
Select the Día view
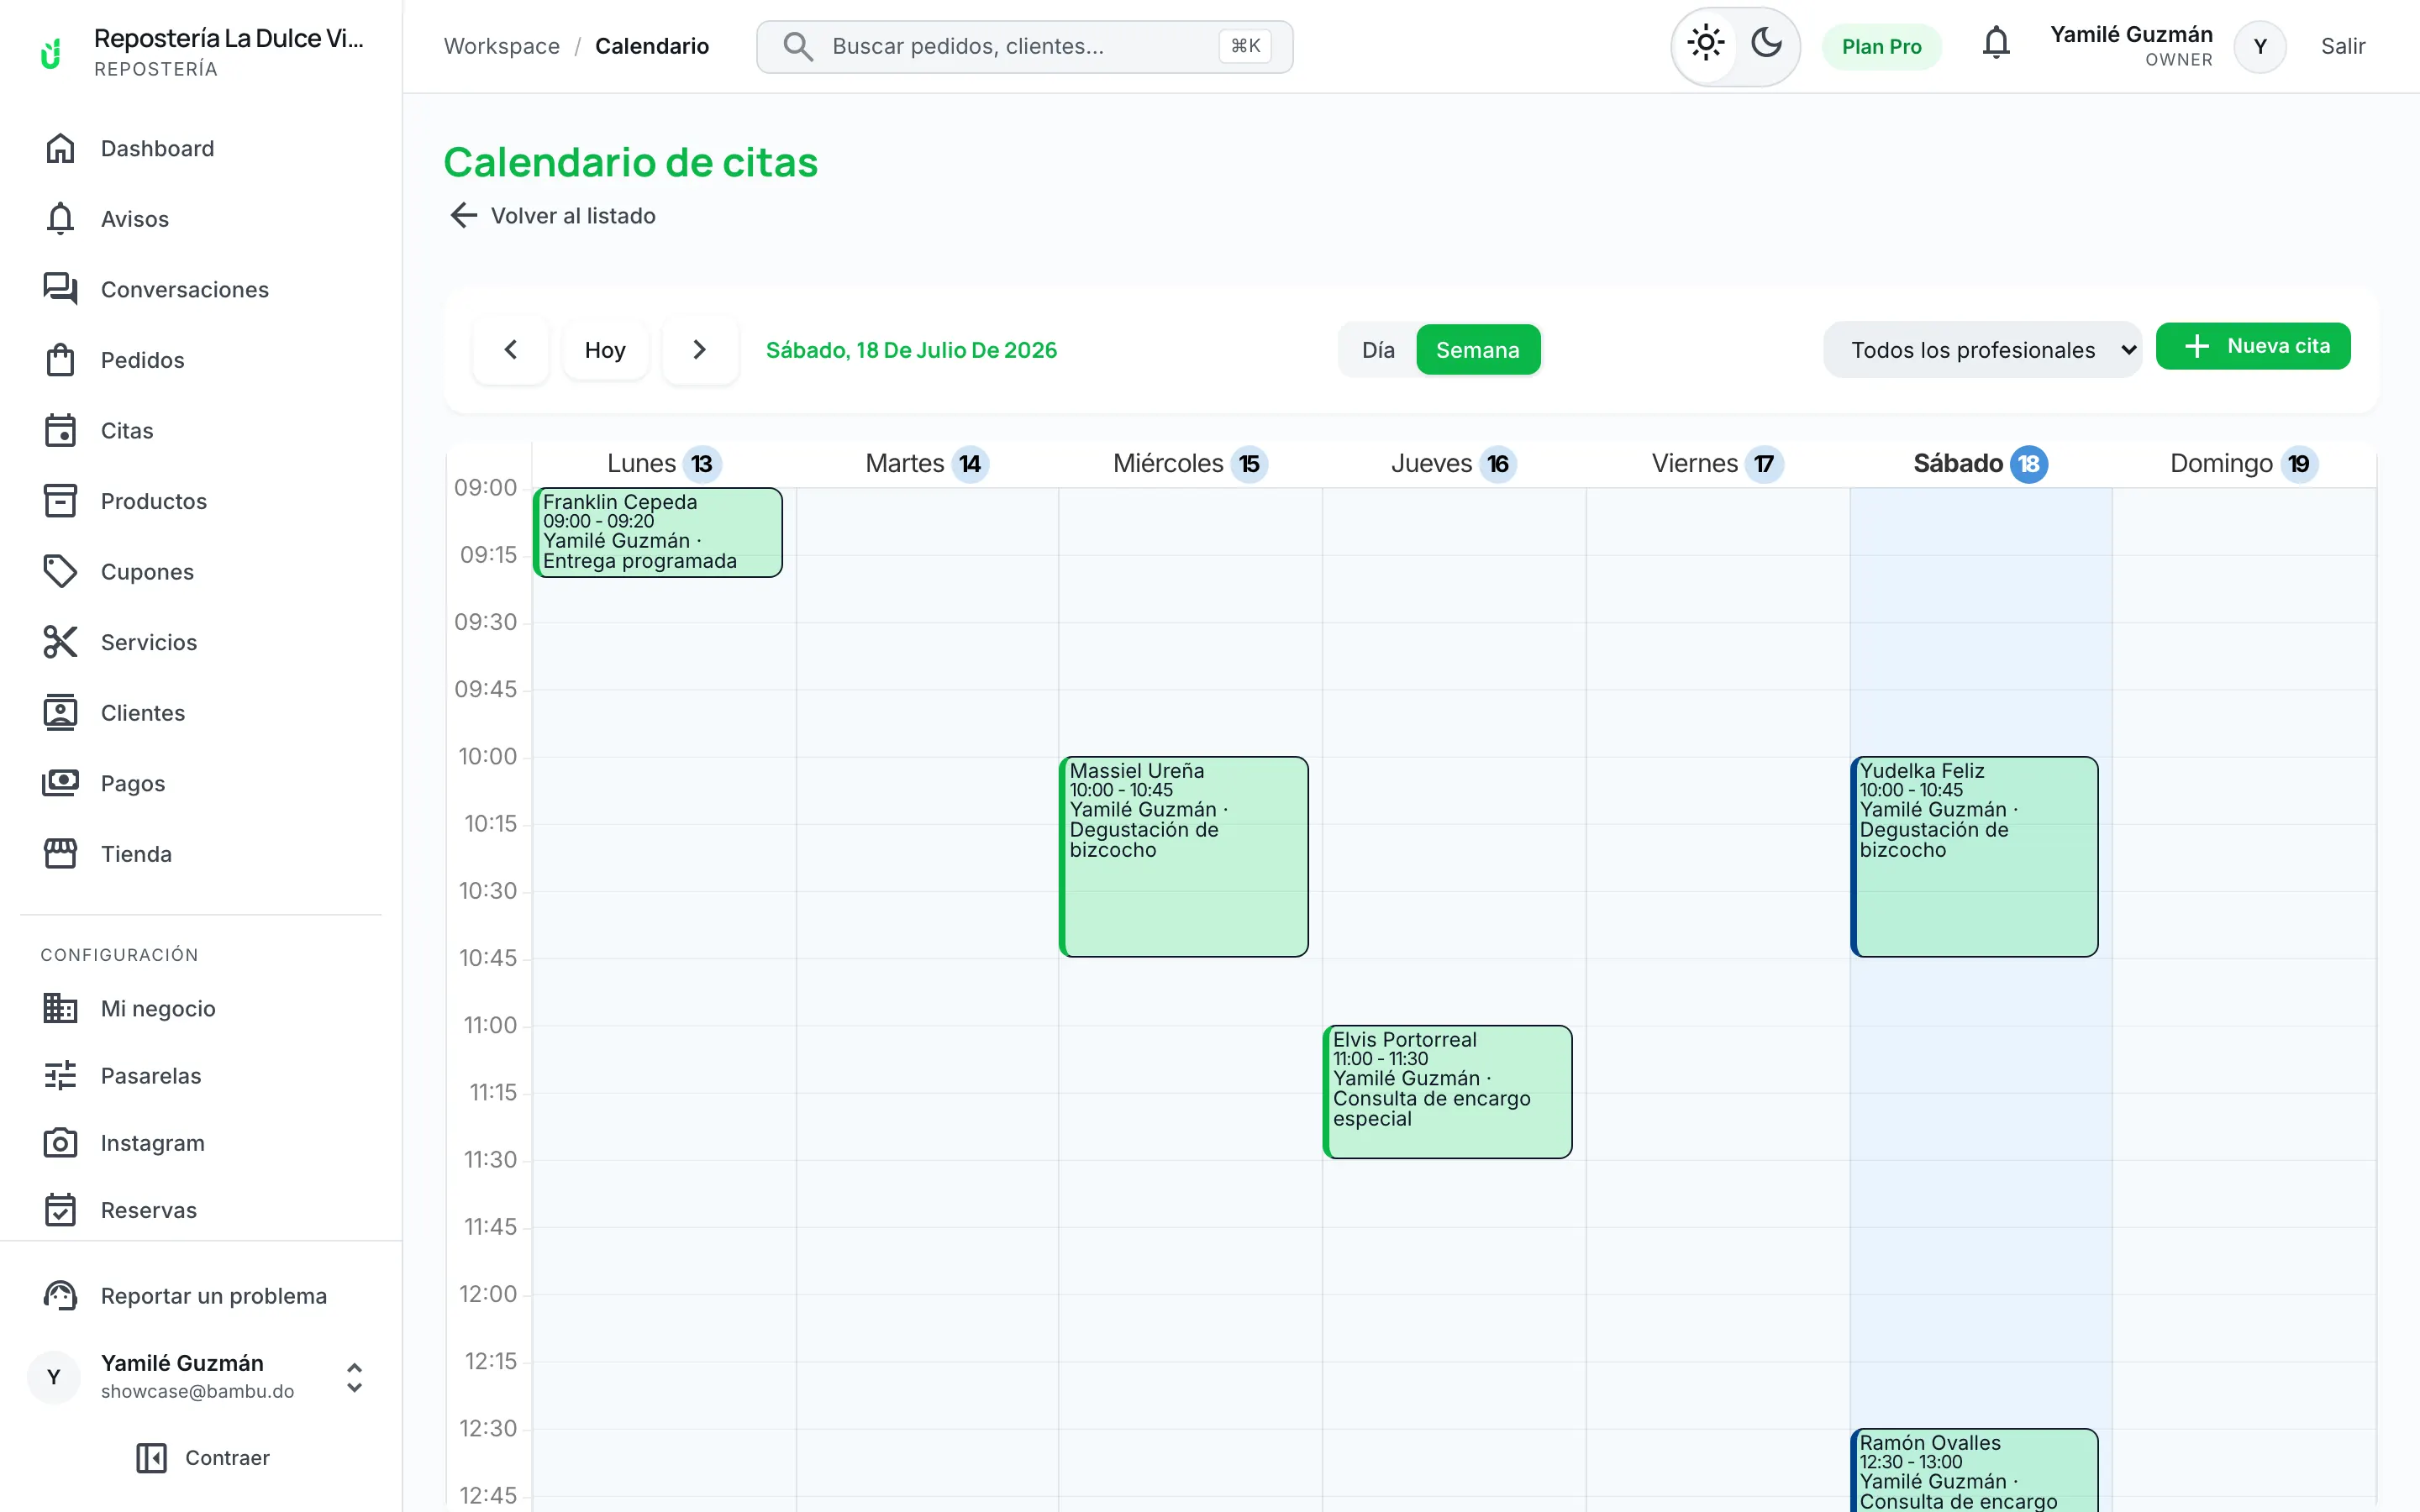coord(1378,350)
